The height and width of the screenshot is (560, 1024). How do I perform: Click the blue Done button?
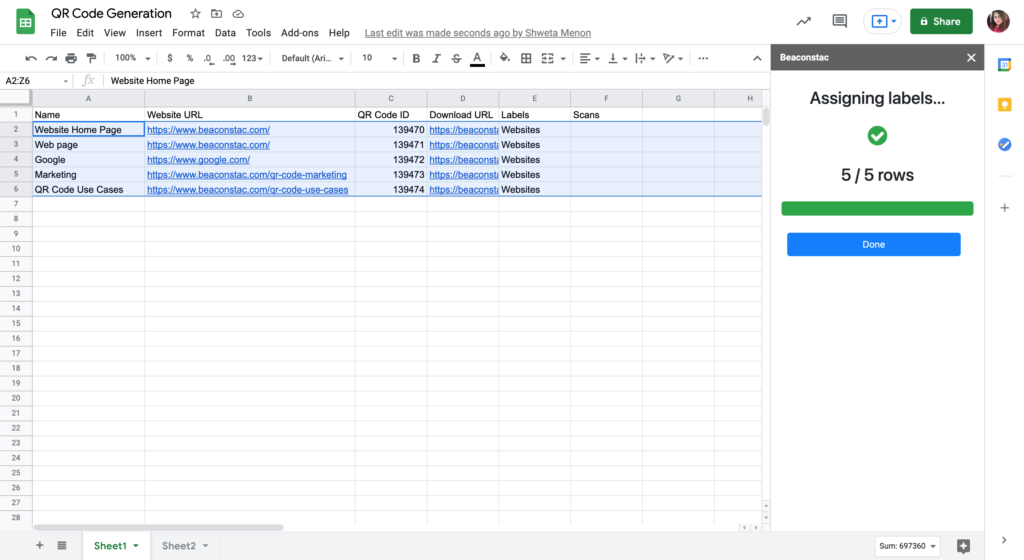(x=873, y=244)
